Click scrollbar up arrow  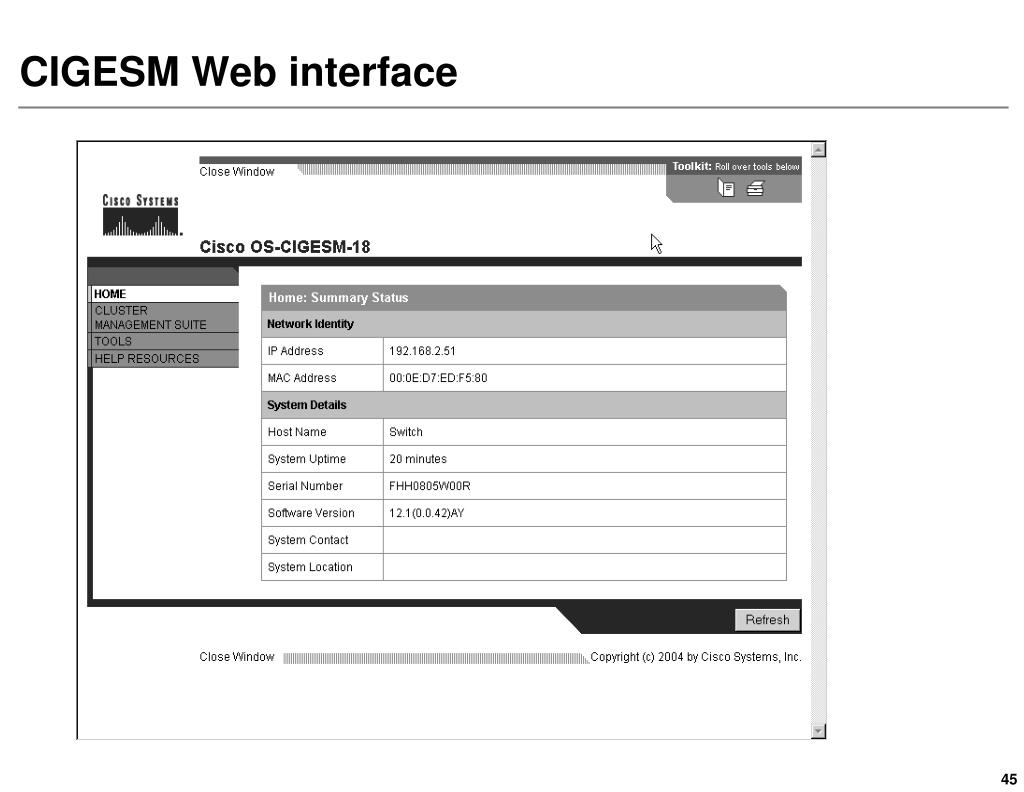[818, 150]
